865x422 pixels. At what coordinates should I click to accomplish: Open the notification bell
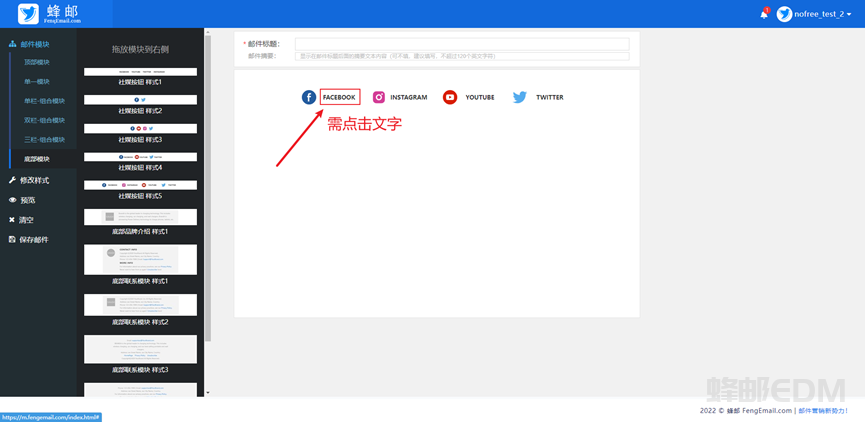(764, 14)
